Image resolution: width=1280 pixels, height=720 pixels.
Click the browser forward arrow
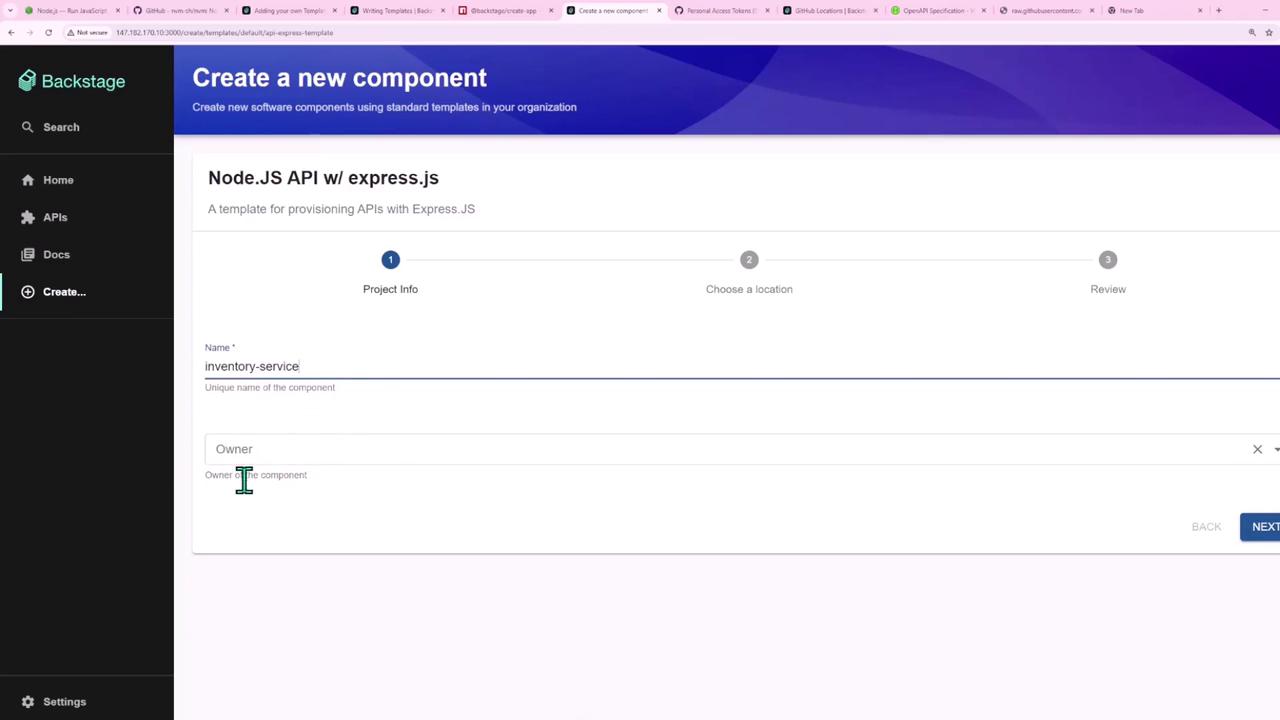tap(29, 32)
